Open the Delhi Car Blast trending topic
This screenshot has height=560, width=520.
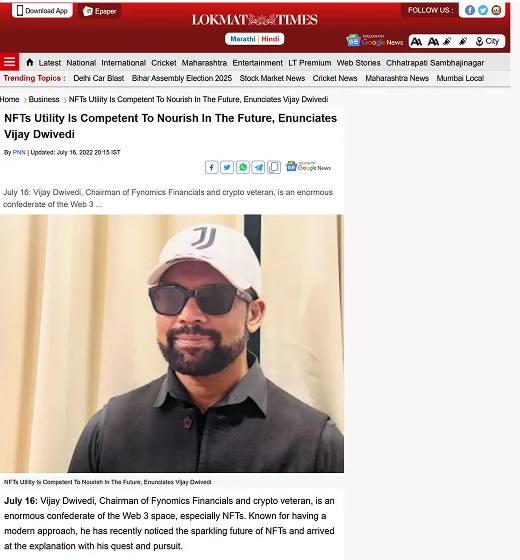click(x=99, y=78)
